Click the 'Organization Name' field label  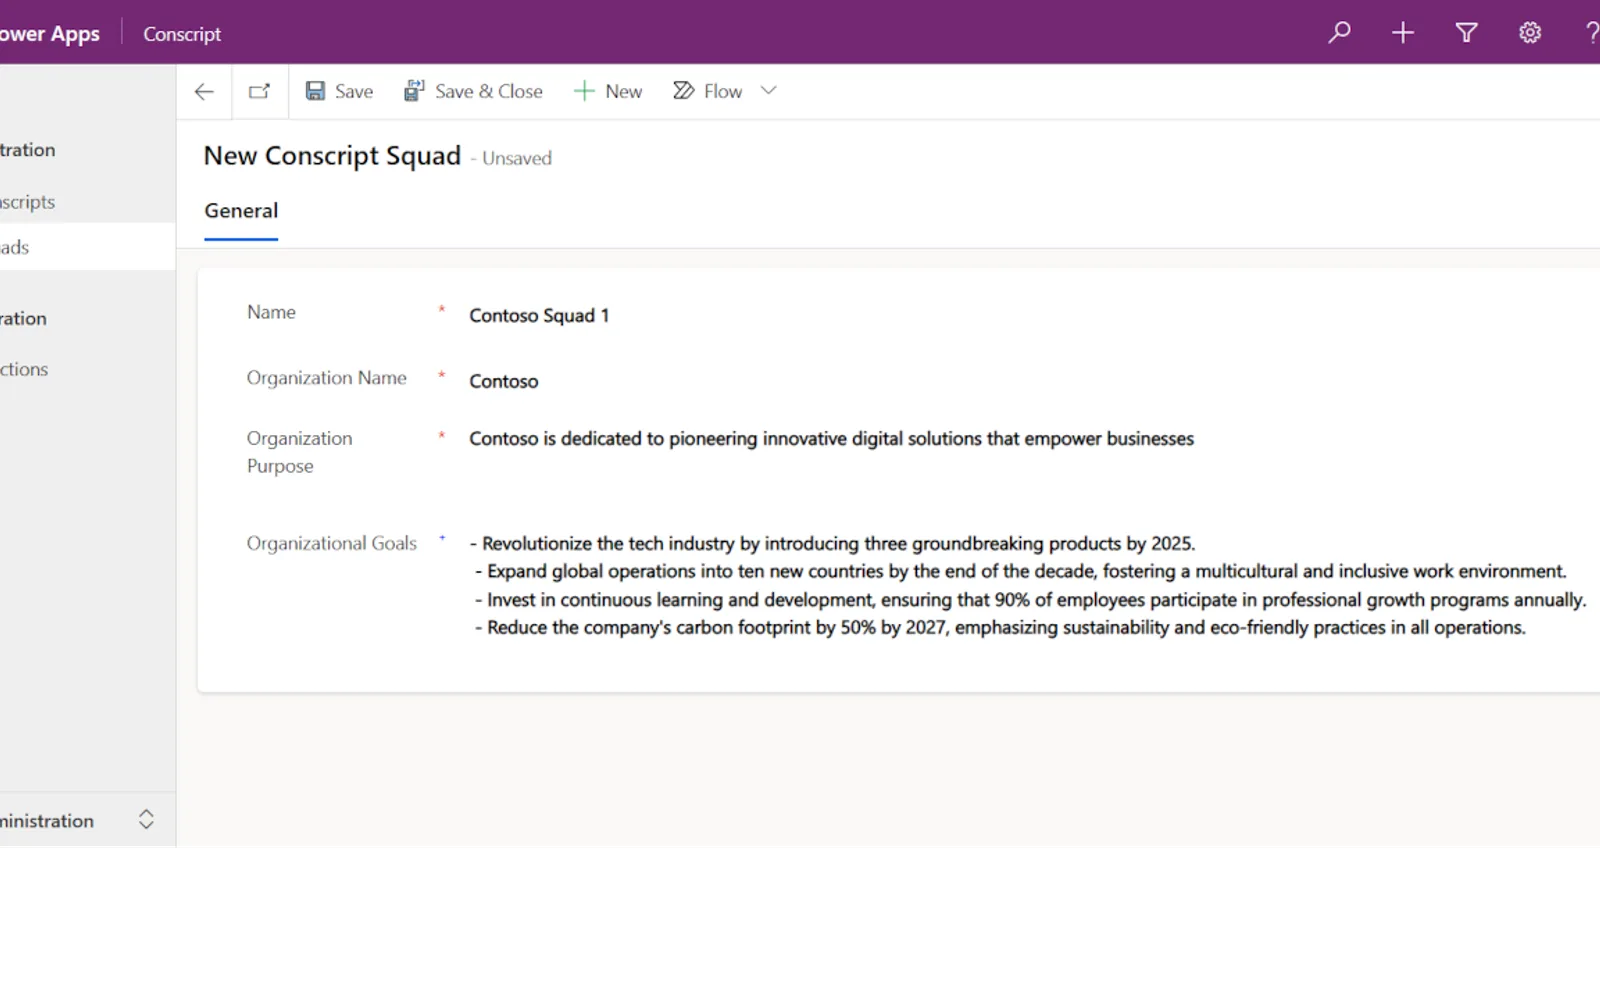pos(327,378)
